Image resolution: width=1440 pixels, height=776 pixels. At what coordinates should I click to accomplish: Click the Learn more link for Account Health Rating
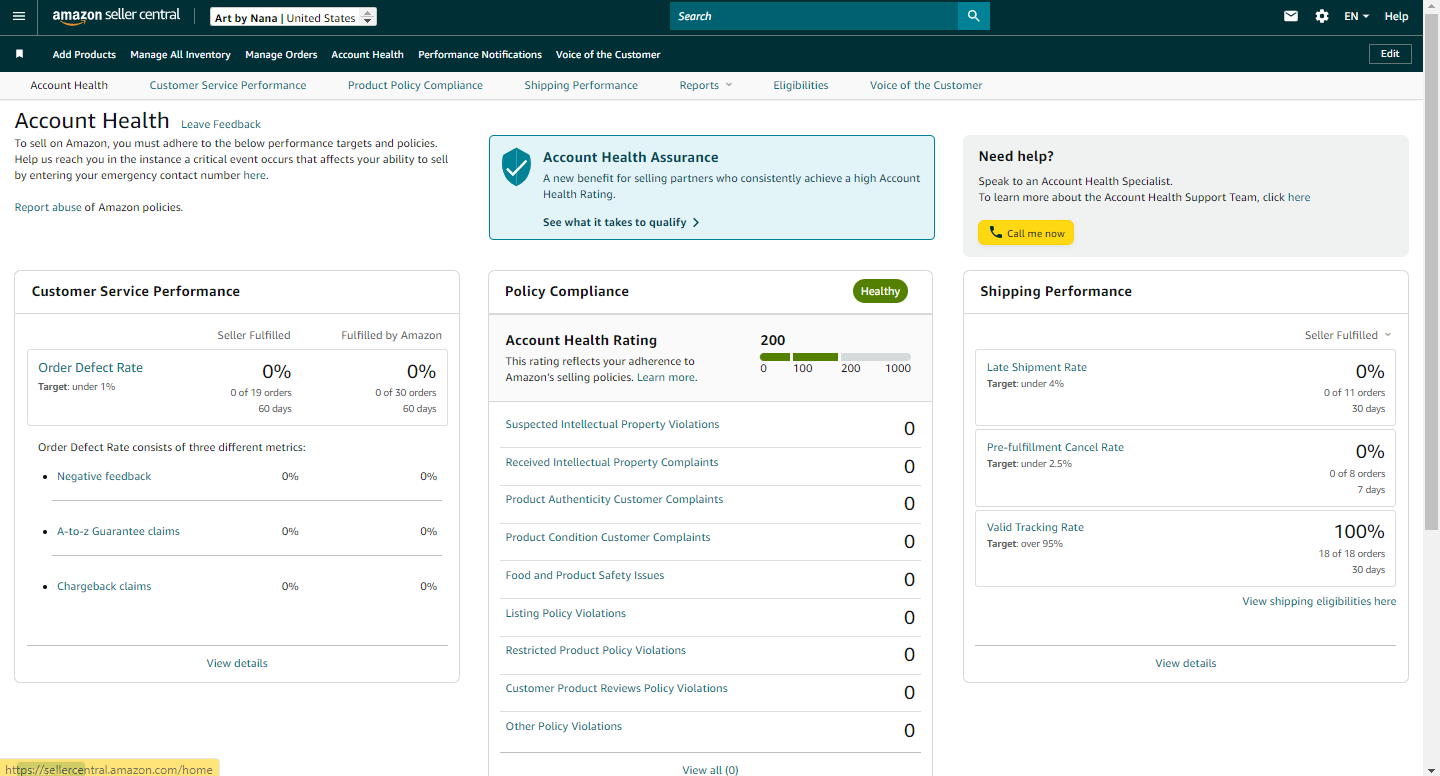[x=665, y=377]
